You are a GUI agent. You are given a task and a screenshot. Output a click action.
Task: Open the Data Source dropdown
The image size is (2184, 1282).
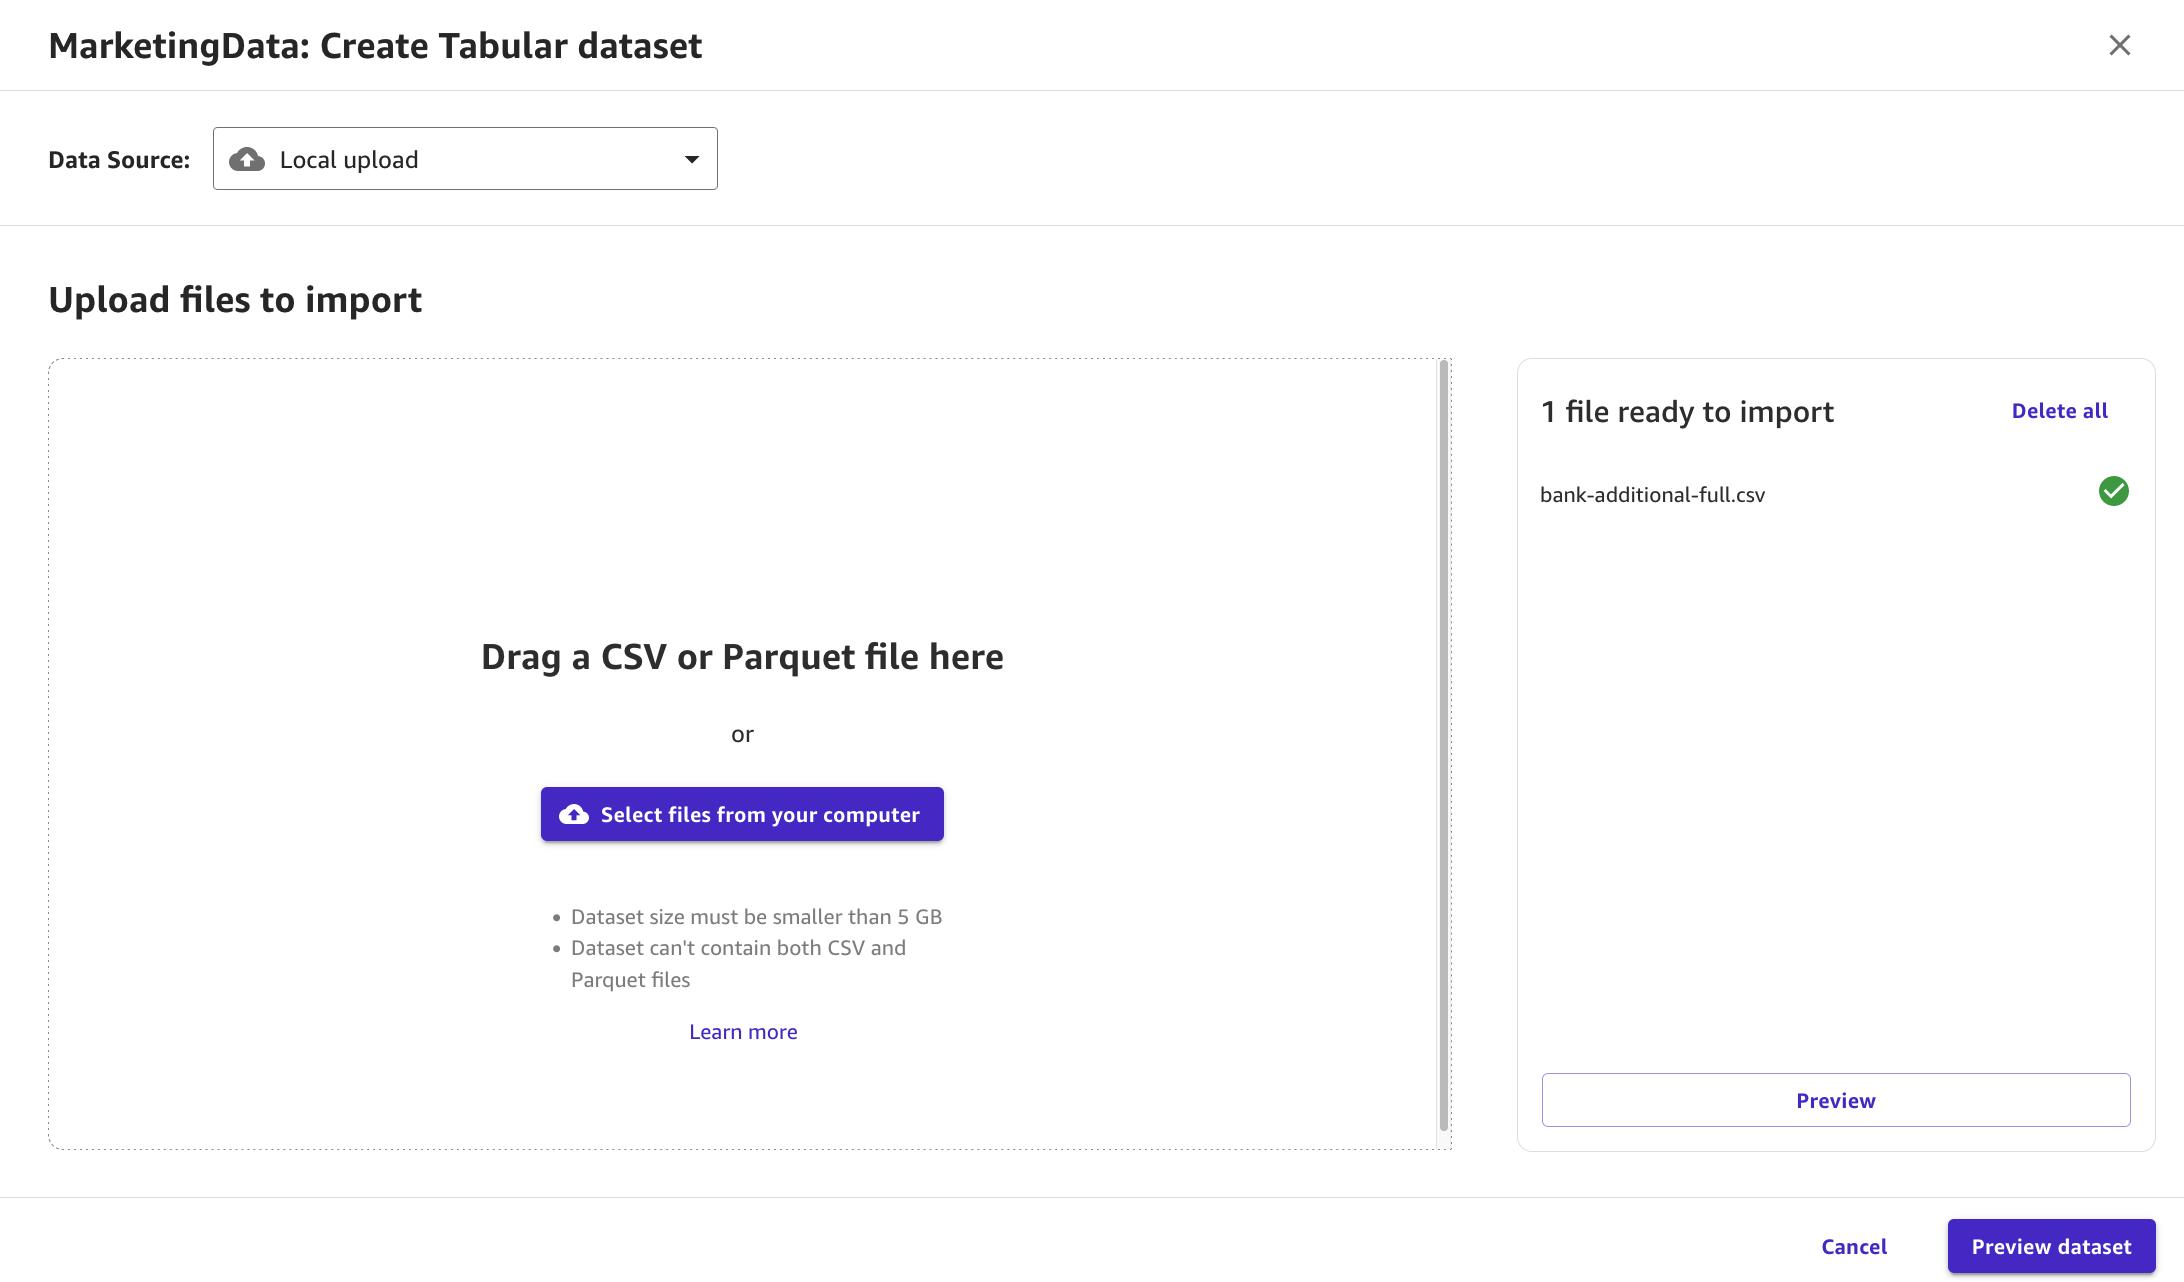[x=464, y=159]
